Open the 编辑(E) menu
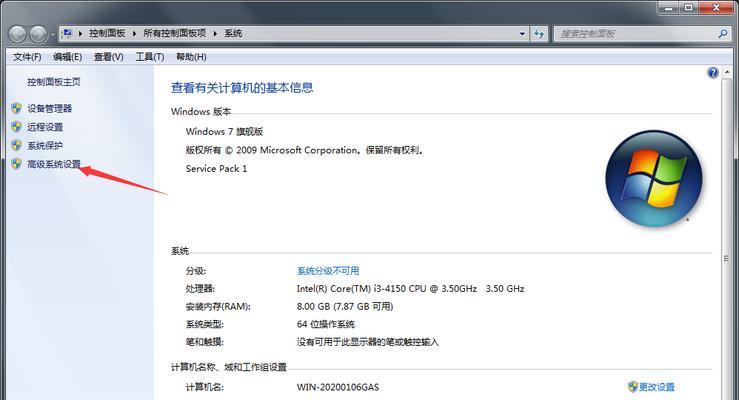Viewport: 739px width, 400px height. click(67, 57)
